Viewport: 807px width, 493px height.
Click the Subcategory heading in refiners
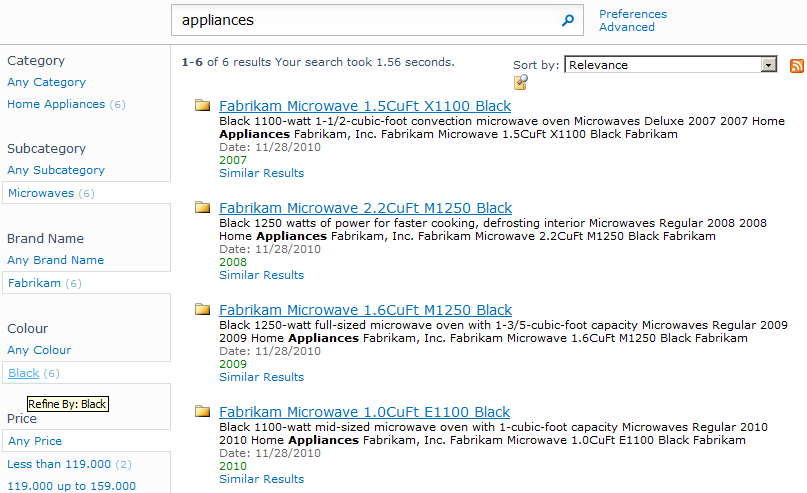[x=46, y=149]
